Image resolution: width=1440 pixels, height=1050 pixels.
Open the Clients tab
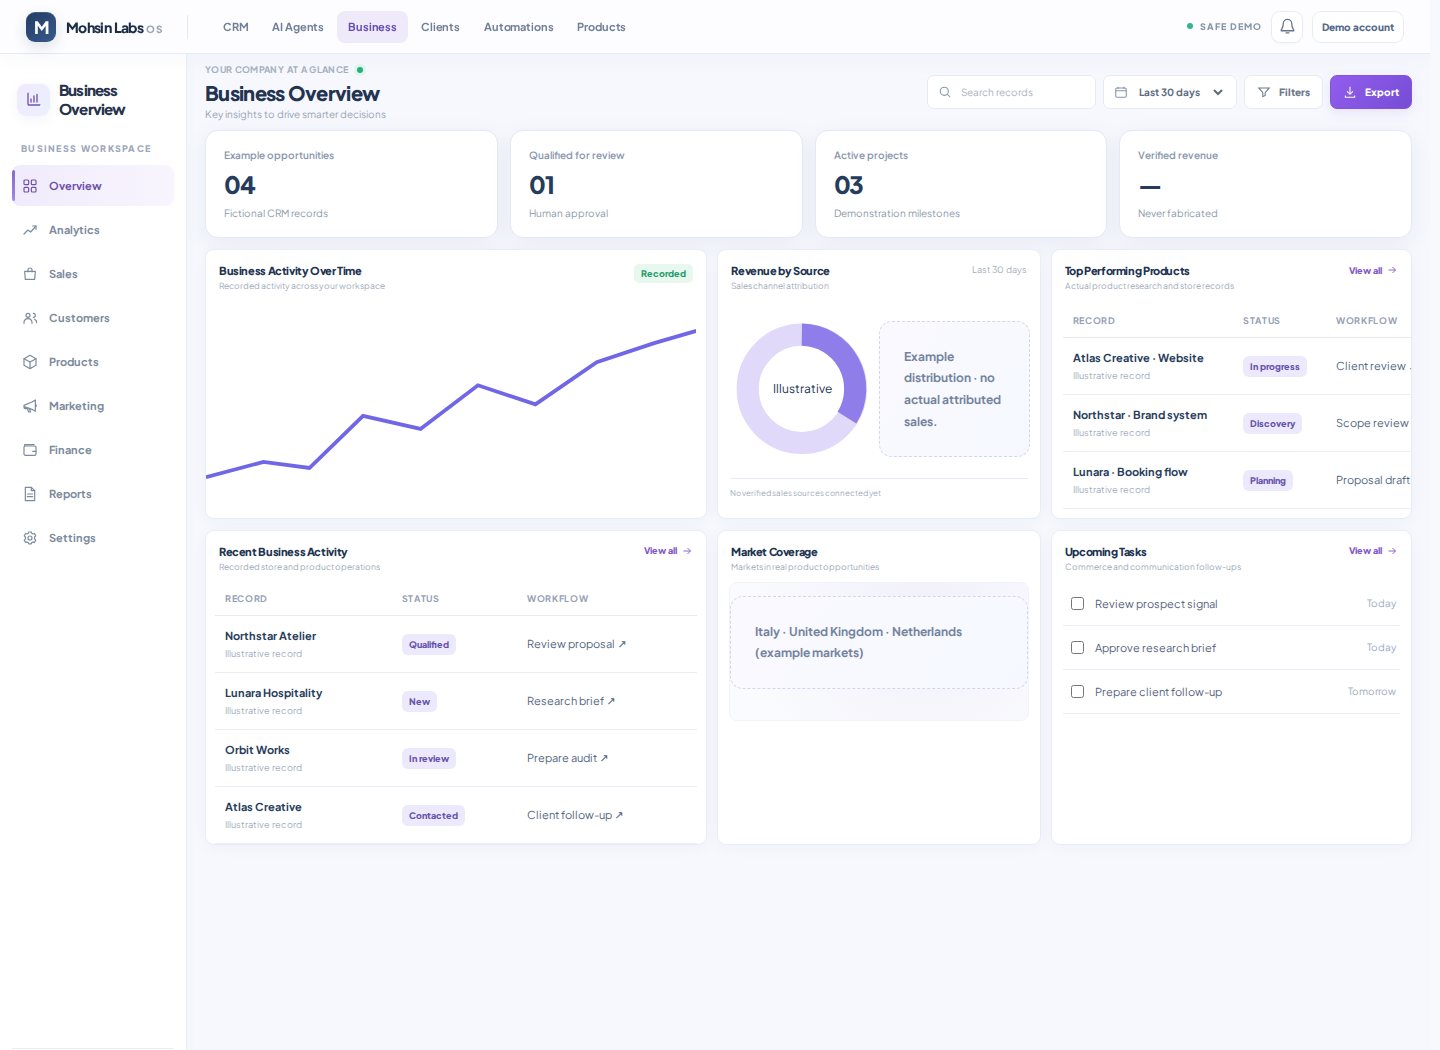440,27
